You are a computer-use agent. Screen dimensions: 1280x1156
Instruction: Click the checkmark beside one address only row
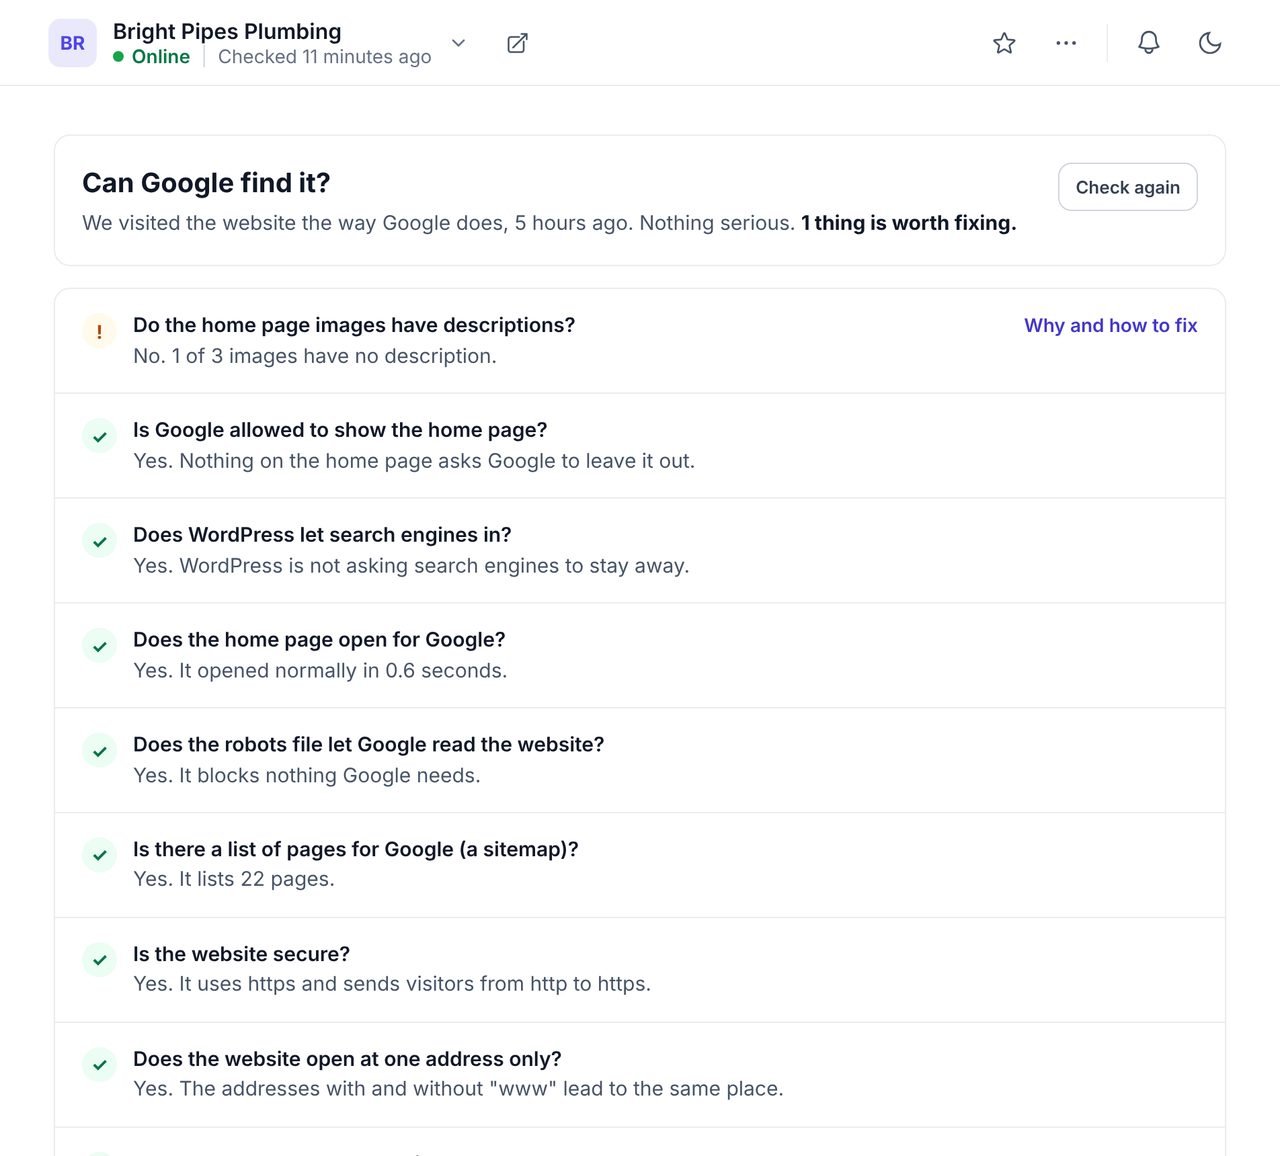[99, 1065]
